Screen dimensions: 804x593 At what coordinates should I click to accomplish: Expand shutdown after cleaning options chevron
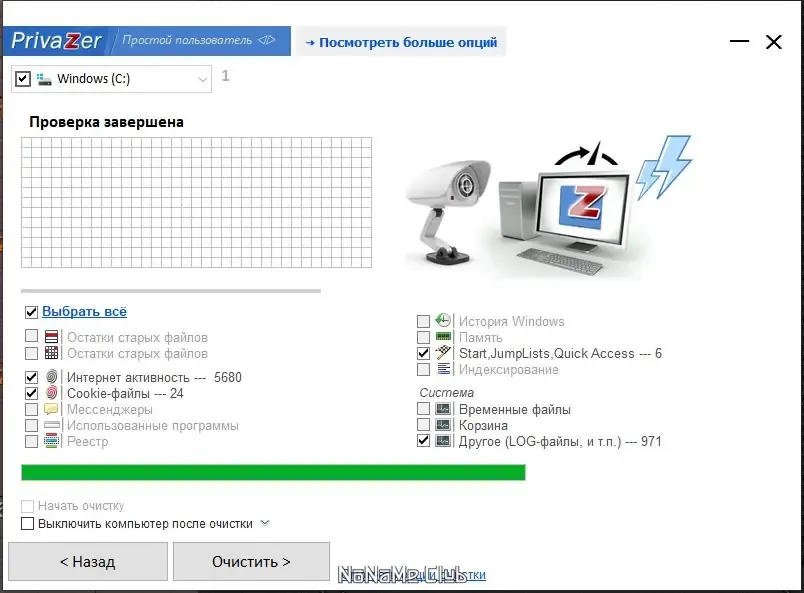coord(265,523)
